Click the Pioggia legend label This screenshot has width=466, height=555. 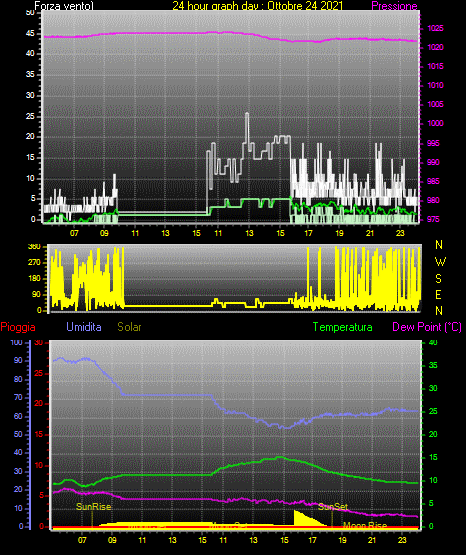pyautogui.click(x=18, y=327)
